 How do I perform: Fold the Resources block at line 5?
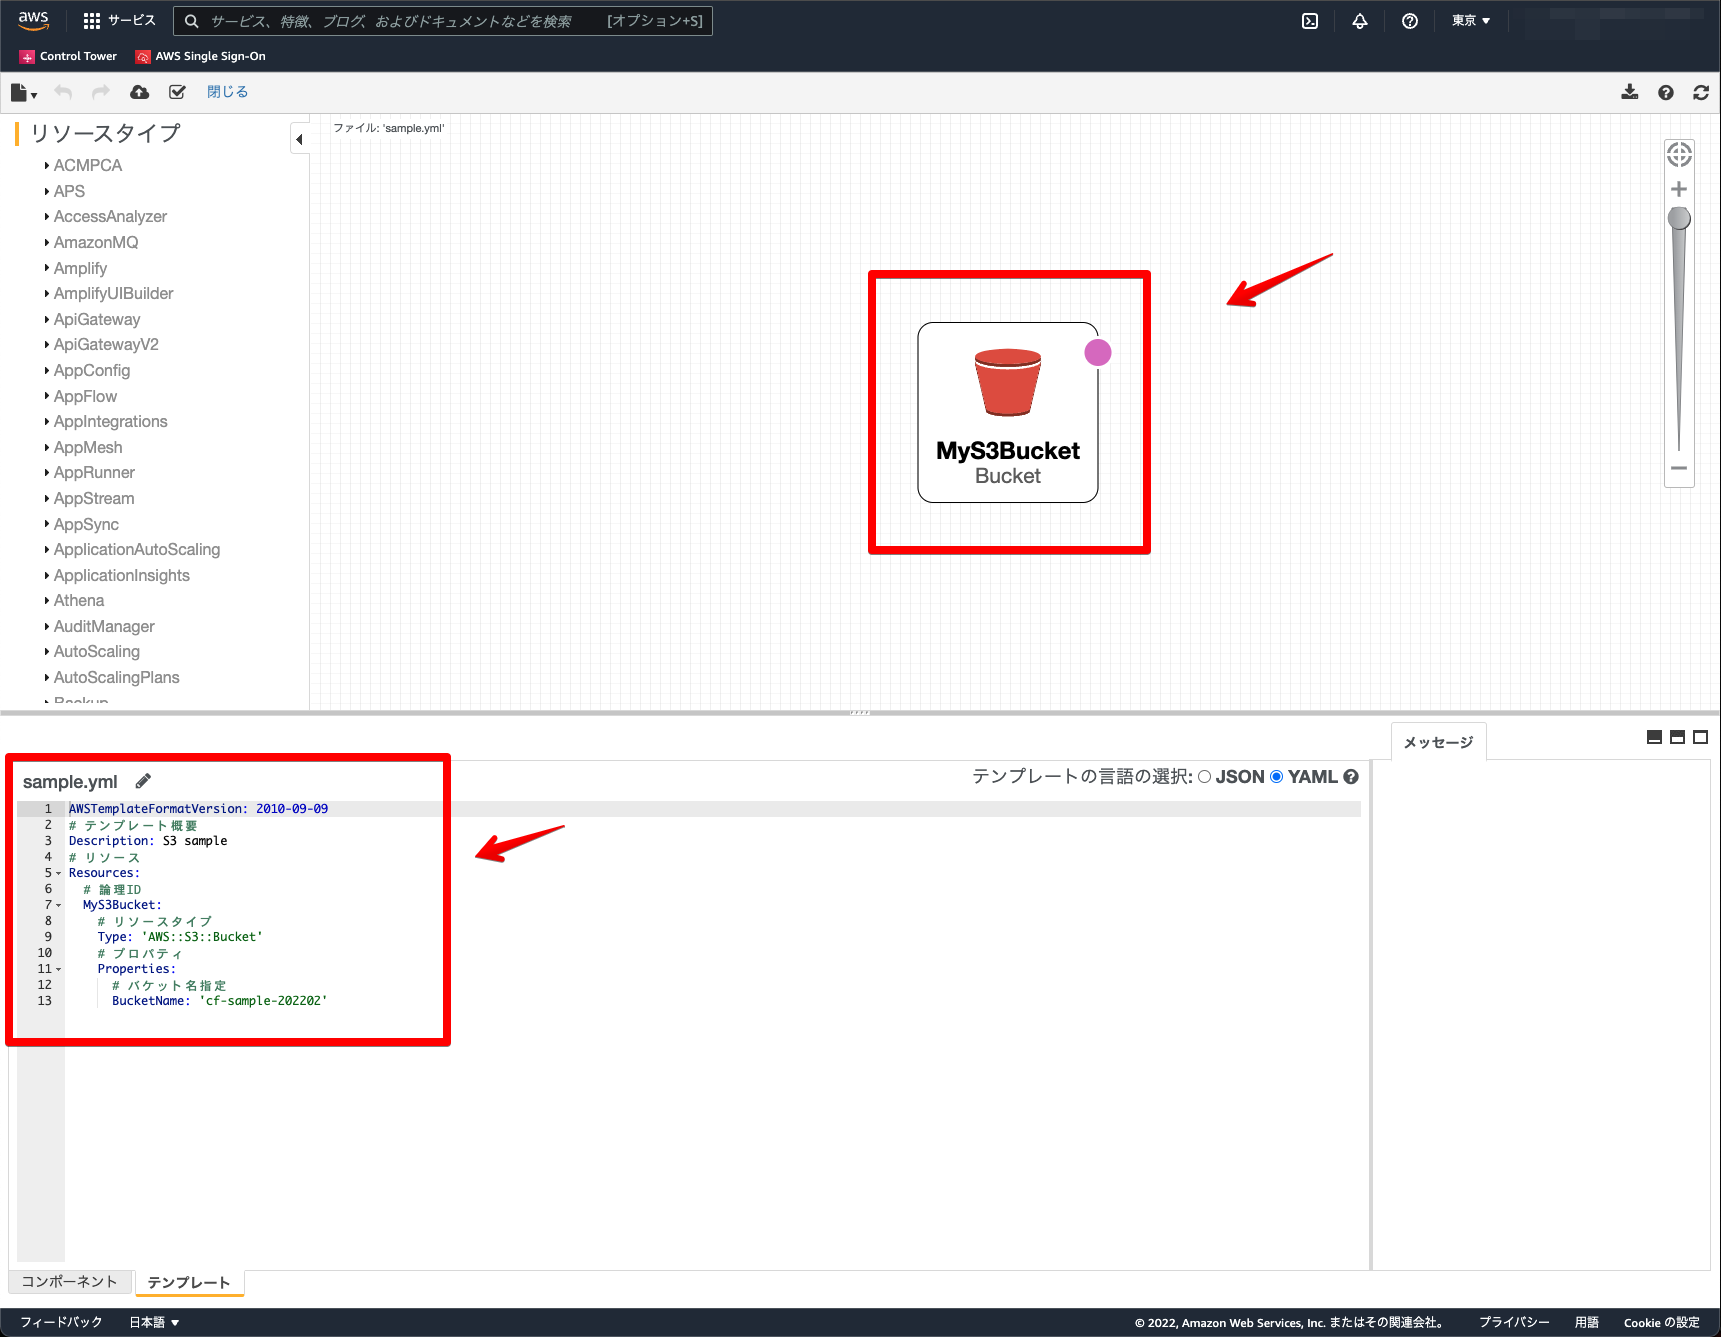(58, 874)
